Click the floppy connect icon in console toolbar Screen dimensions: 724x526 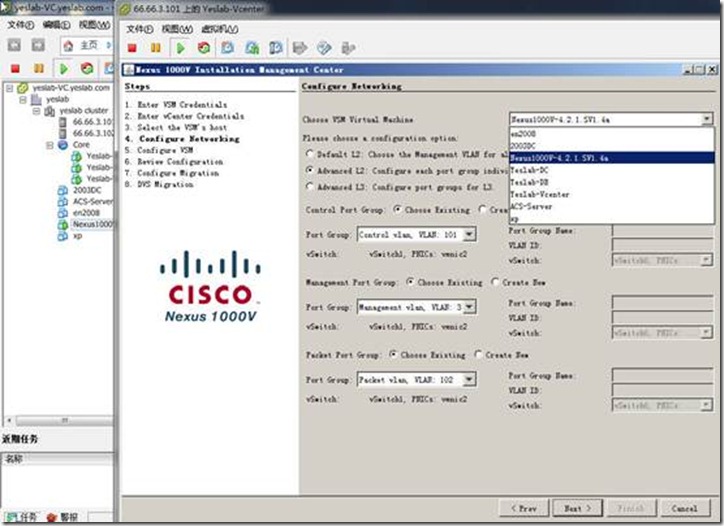click(301, 48)
